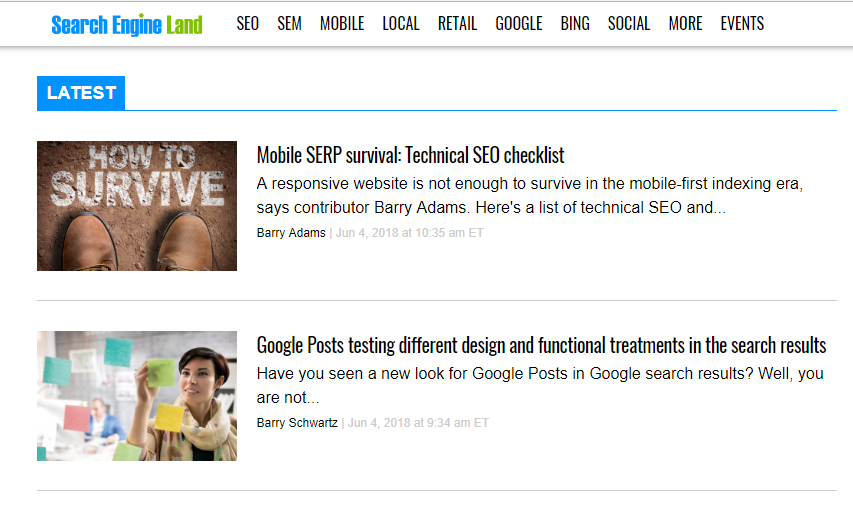Open Google Posts testing article headline
The image size is (853, 511).
[541, 346]
